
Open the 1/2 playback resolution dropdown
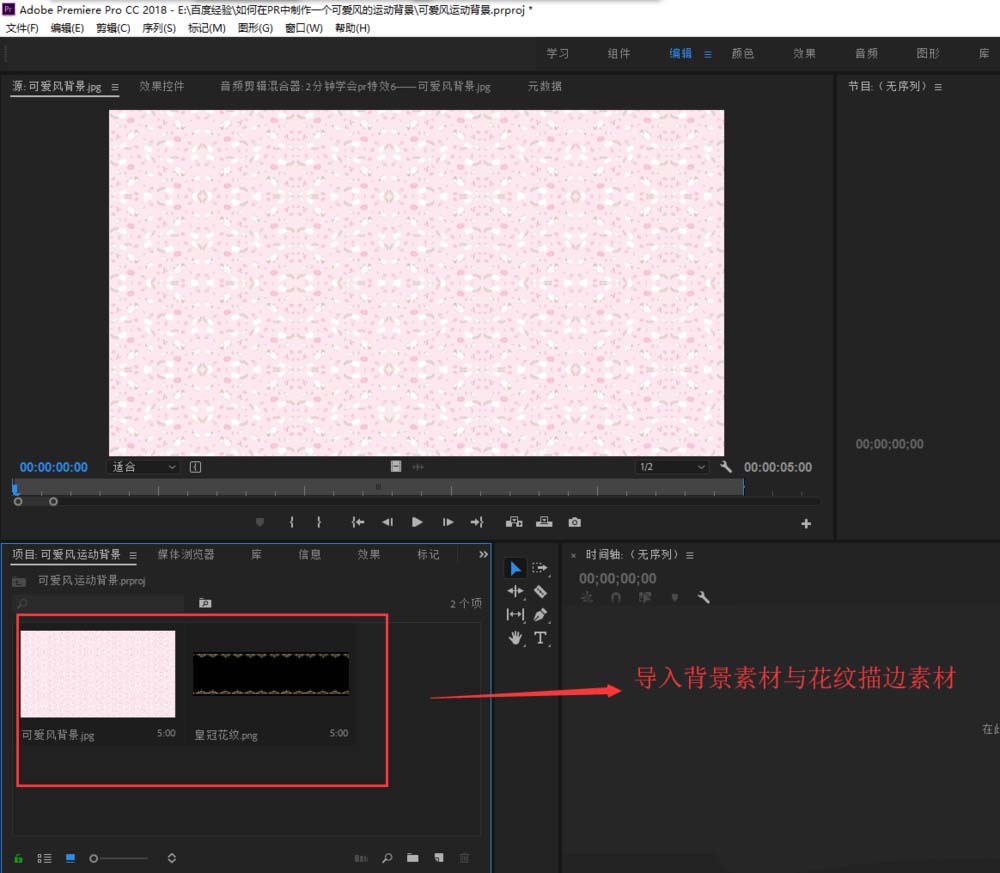[x=672, y=467]
